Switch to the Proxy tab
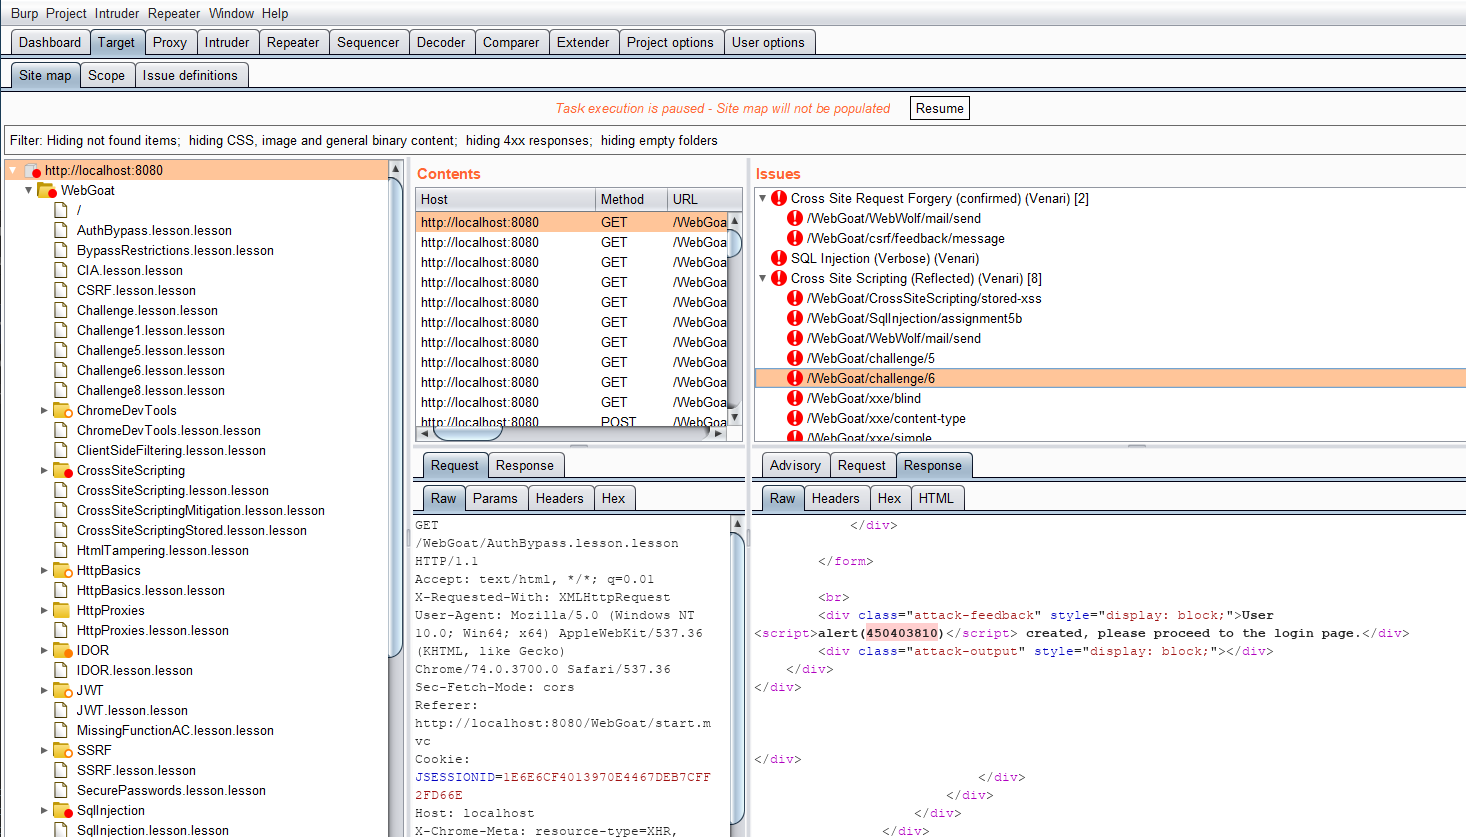 (x=170, y=42)
